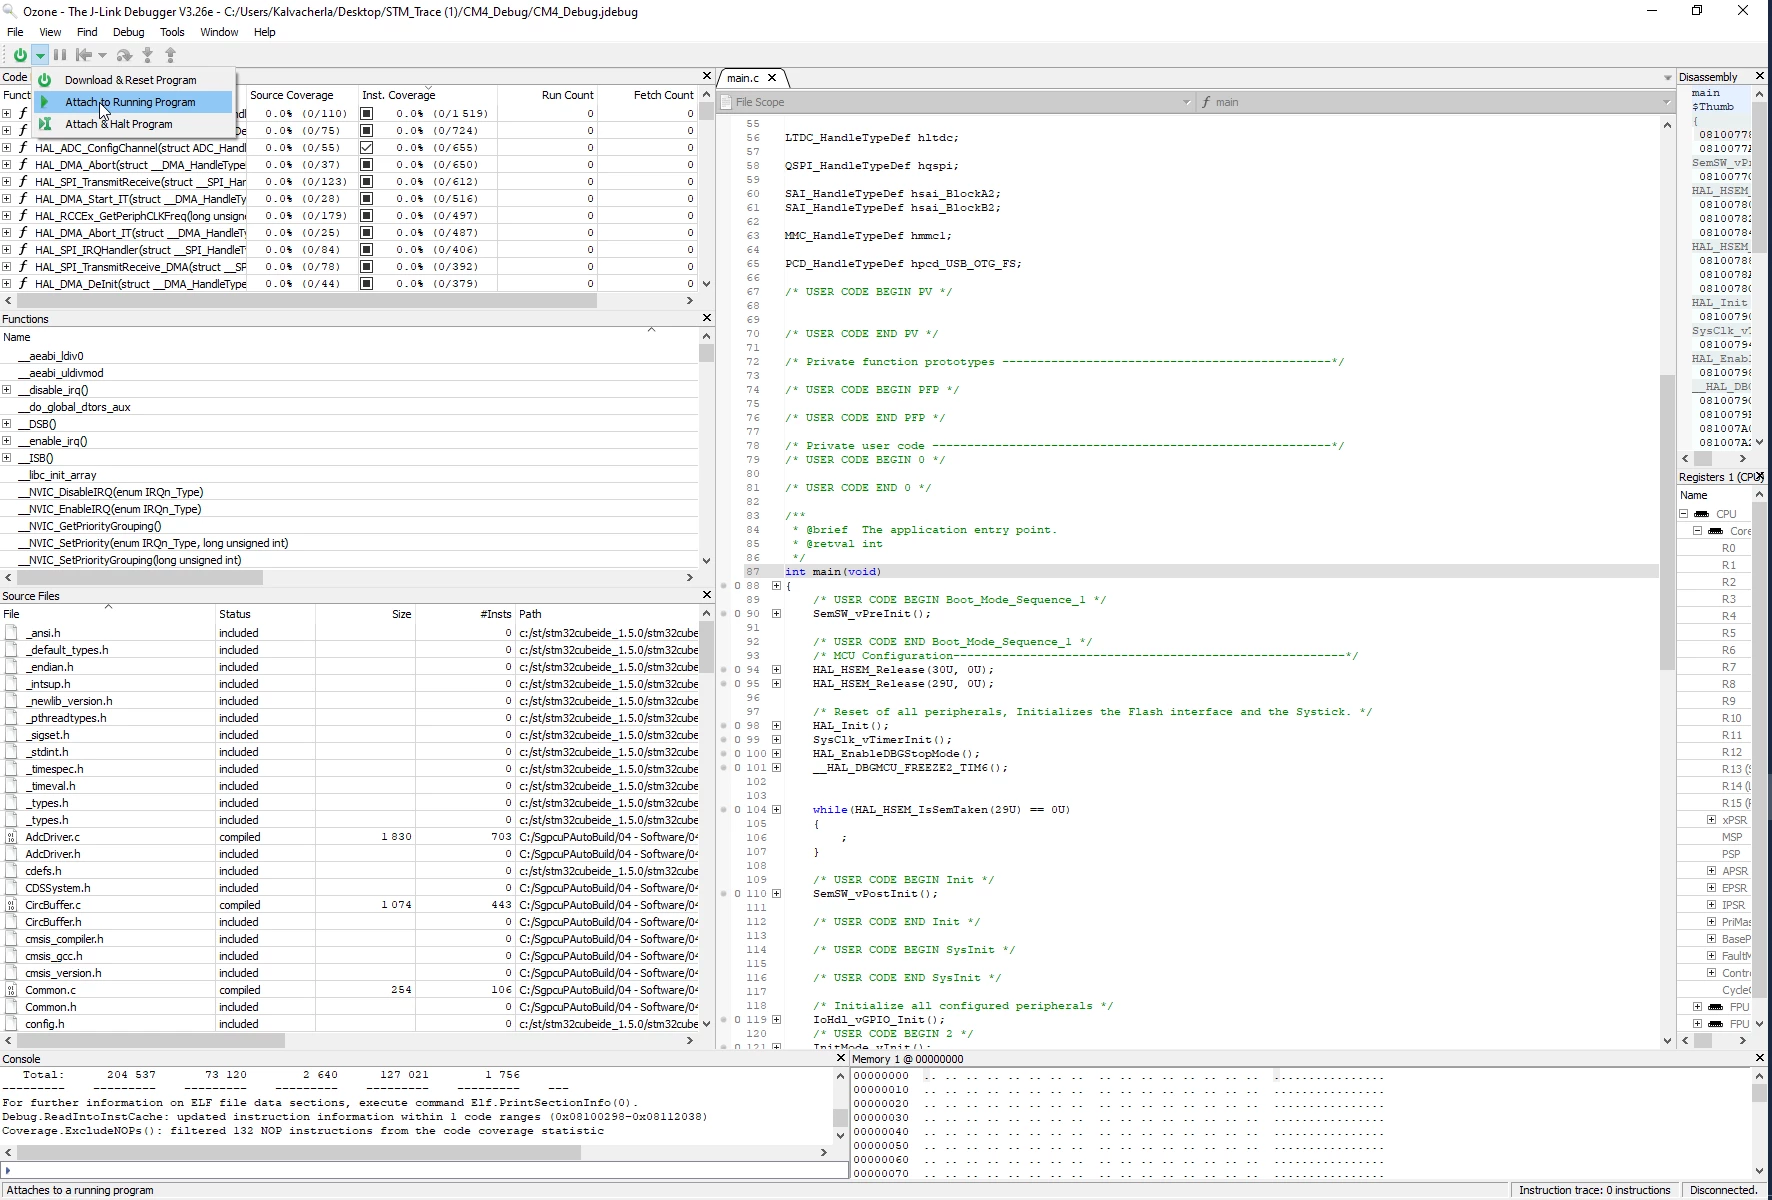
Task: Toggle coverage checkbox for HAL_SPI_IRQHandler row
Action: coord(367,249)
